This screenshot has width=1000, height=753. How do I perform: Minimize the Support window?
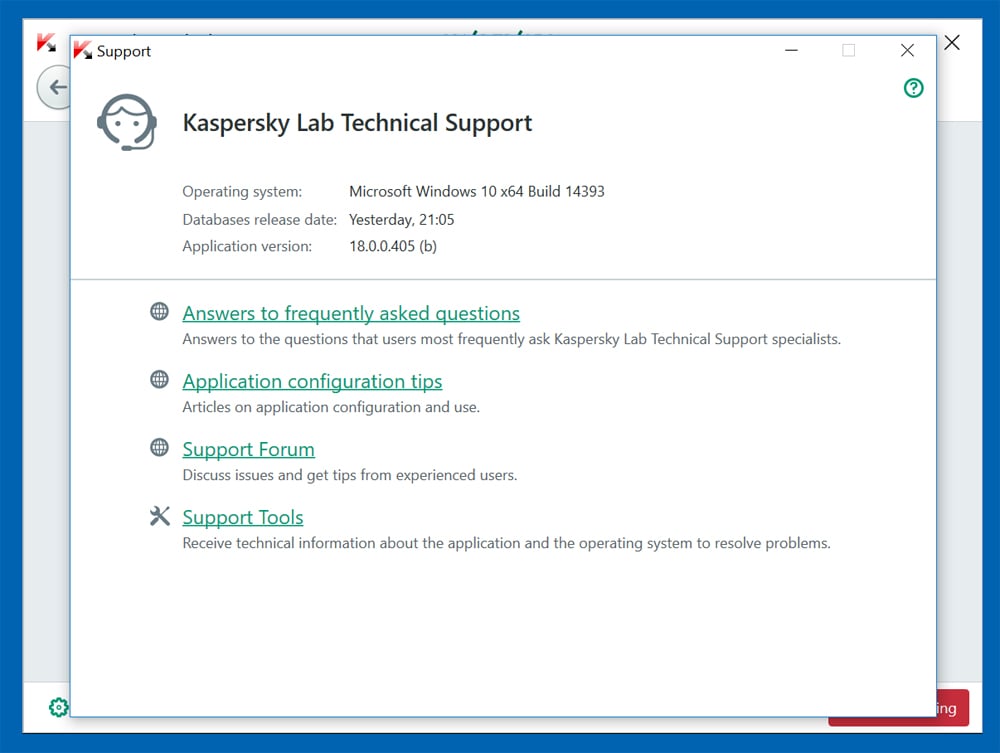click(x=791, y=50)
